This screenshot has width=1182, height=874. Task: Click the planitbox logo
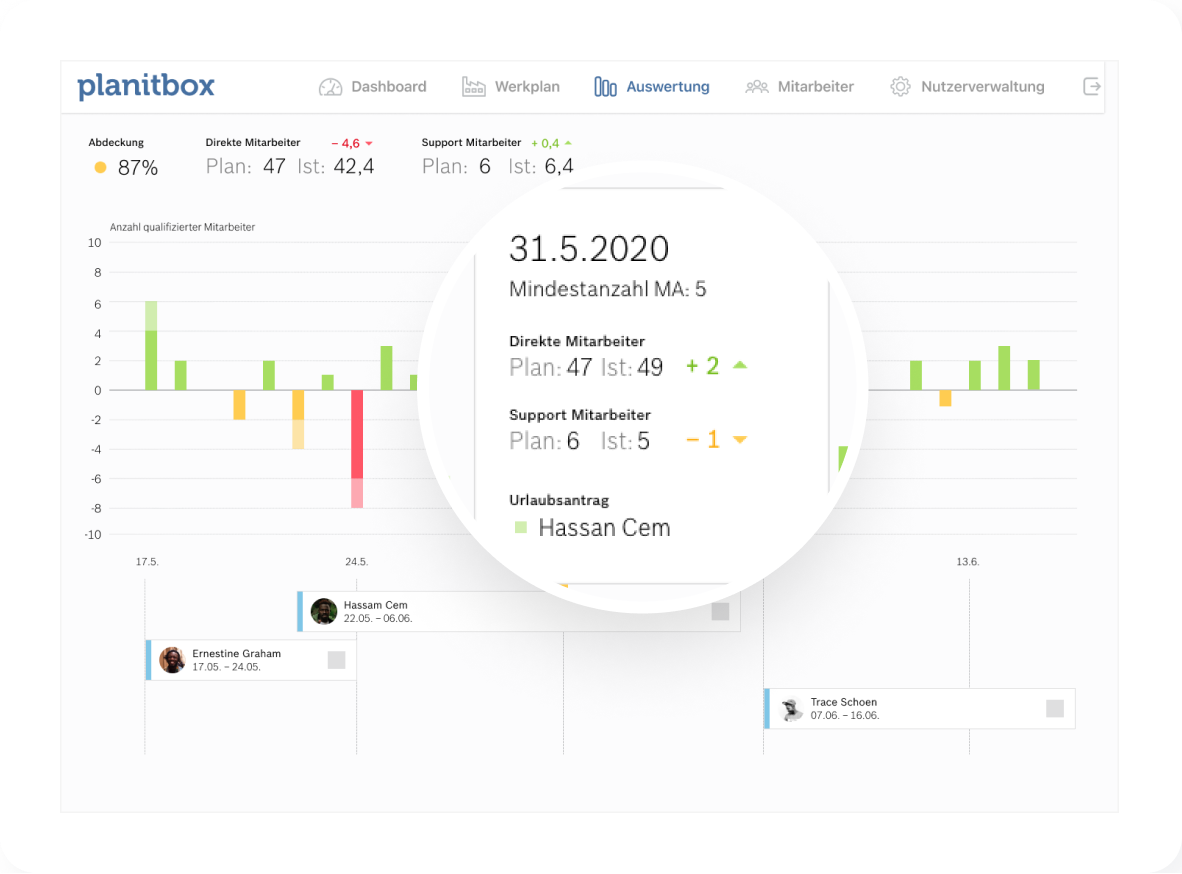145,86
